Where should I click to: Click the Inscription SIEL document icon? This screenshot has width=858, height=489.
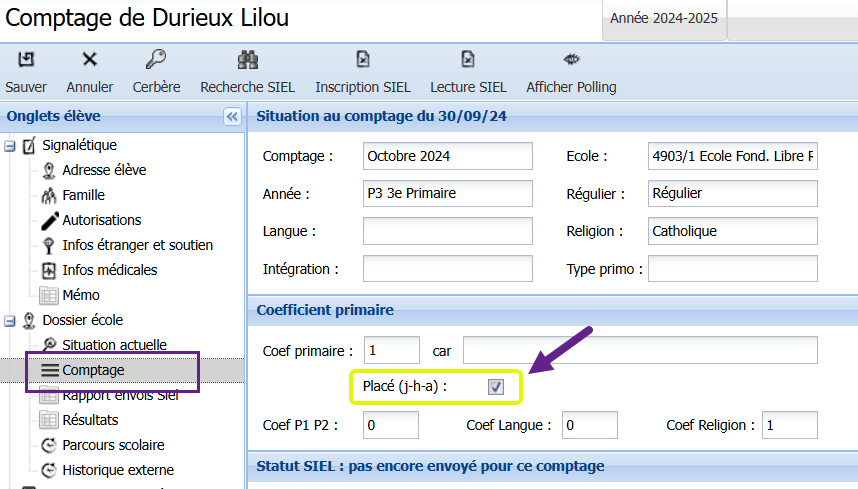tap(364, 60)
